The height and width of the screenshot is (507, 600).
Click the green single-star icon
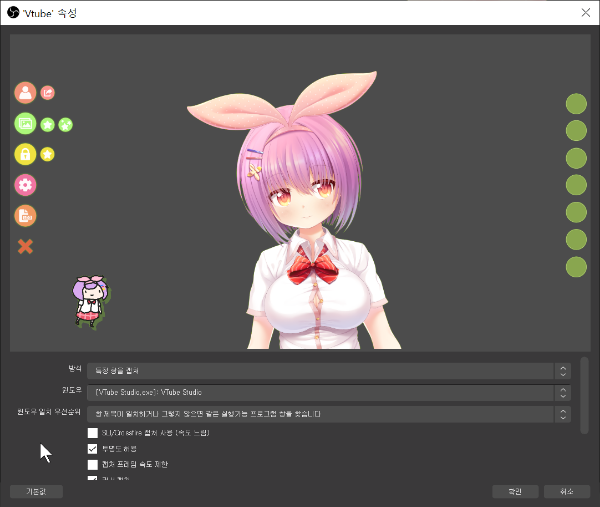point(47,125)
